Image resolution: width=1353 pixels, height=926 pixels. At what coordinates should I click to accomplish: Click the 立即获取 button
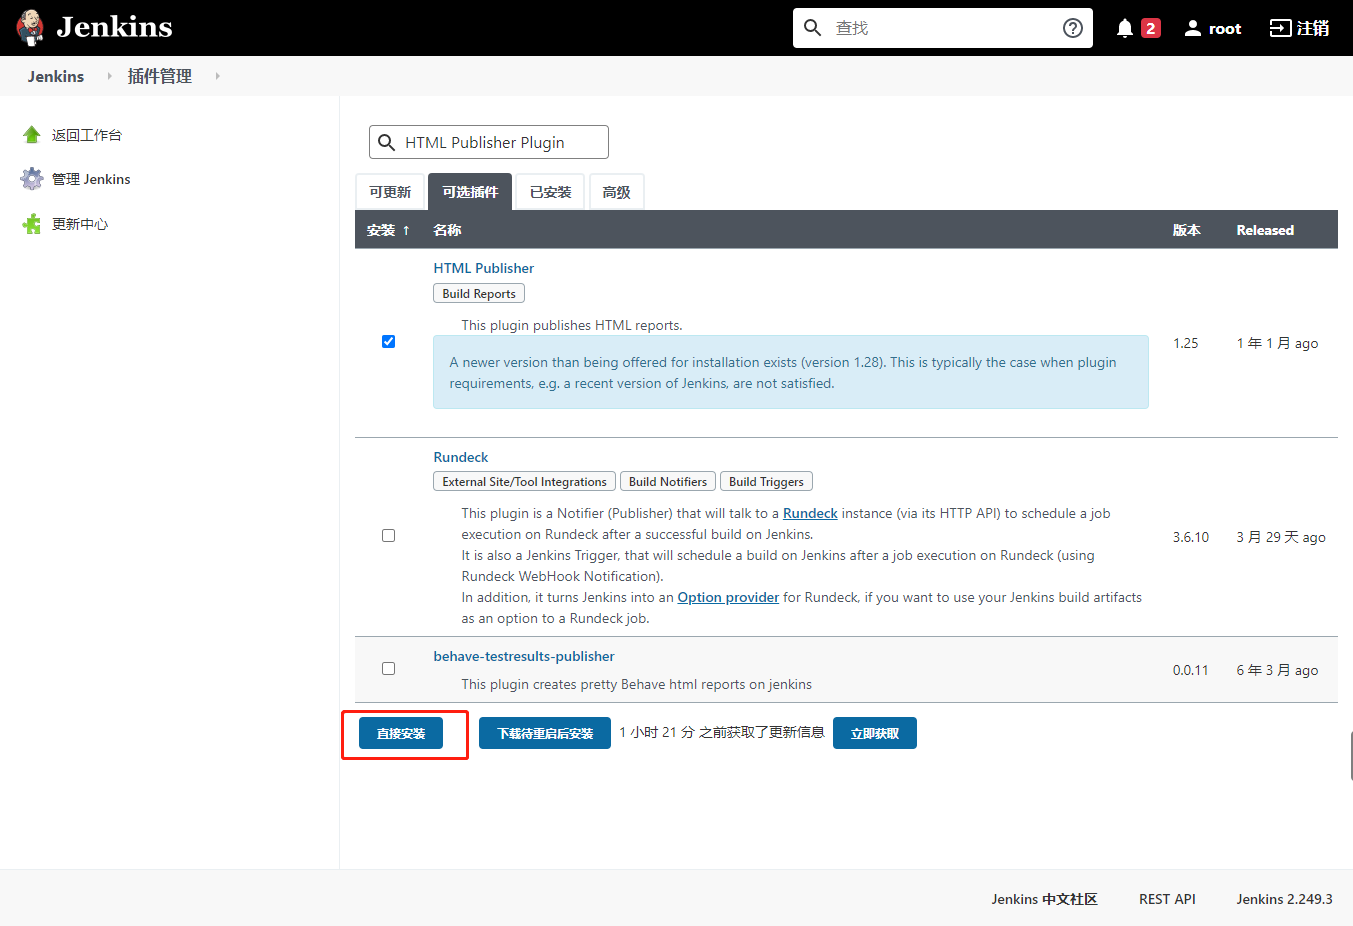point(875,733)
